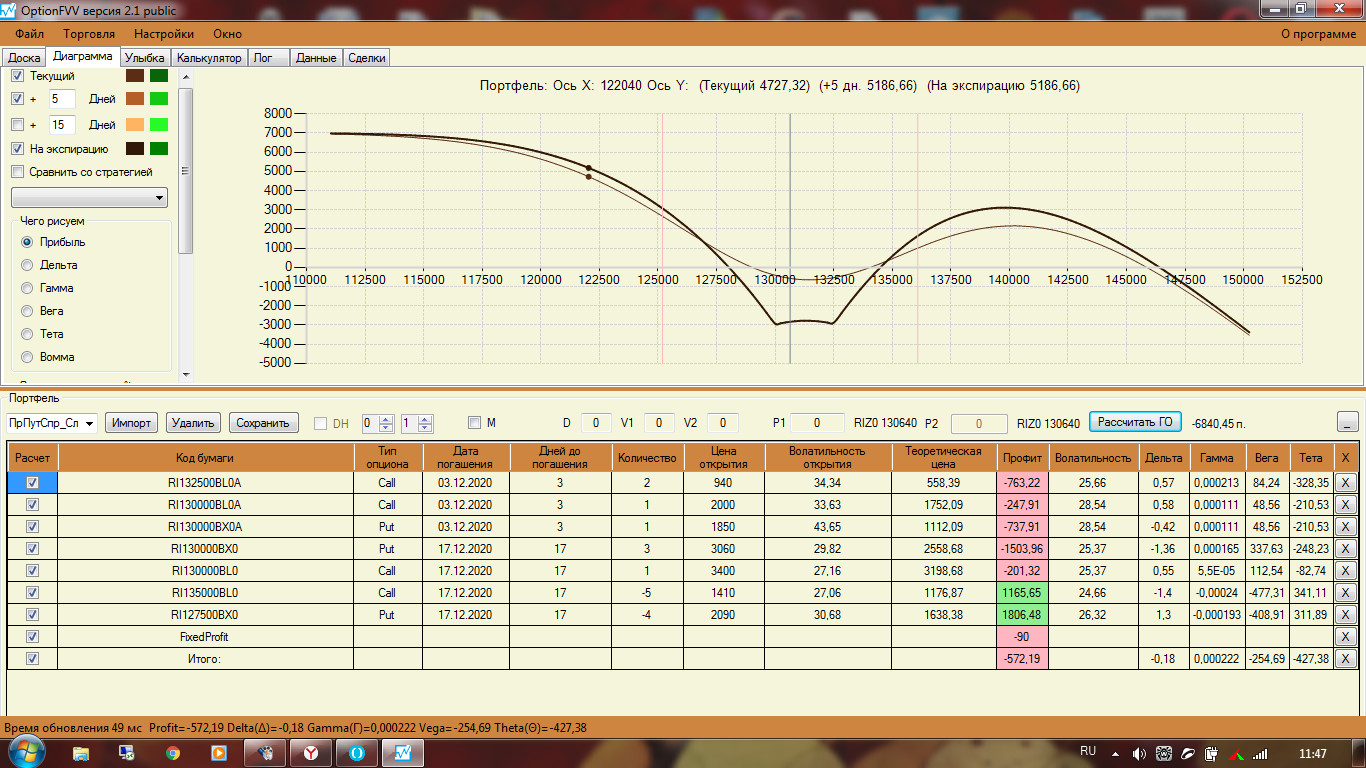Image resolution: width=1366 pixels, height=768 pixels.
Task: Delete row RI135000BL0 with its X button
Action: tap(1345, 592)
